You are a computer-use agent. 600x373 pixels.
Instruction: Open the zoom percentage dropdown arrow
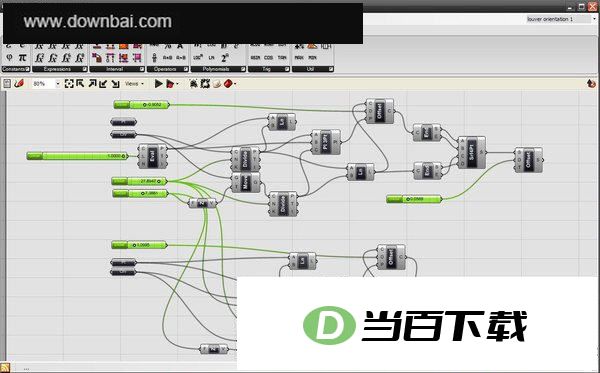coord(58,84)
